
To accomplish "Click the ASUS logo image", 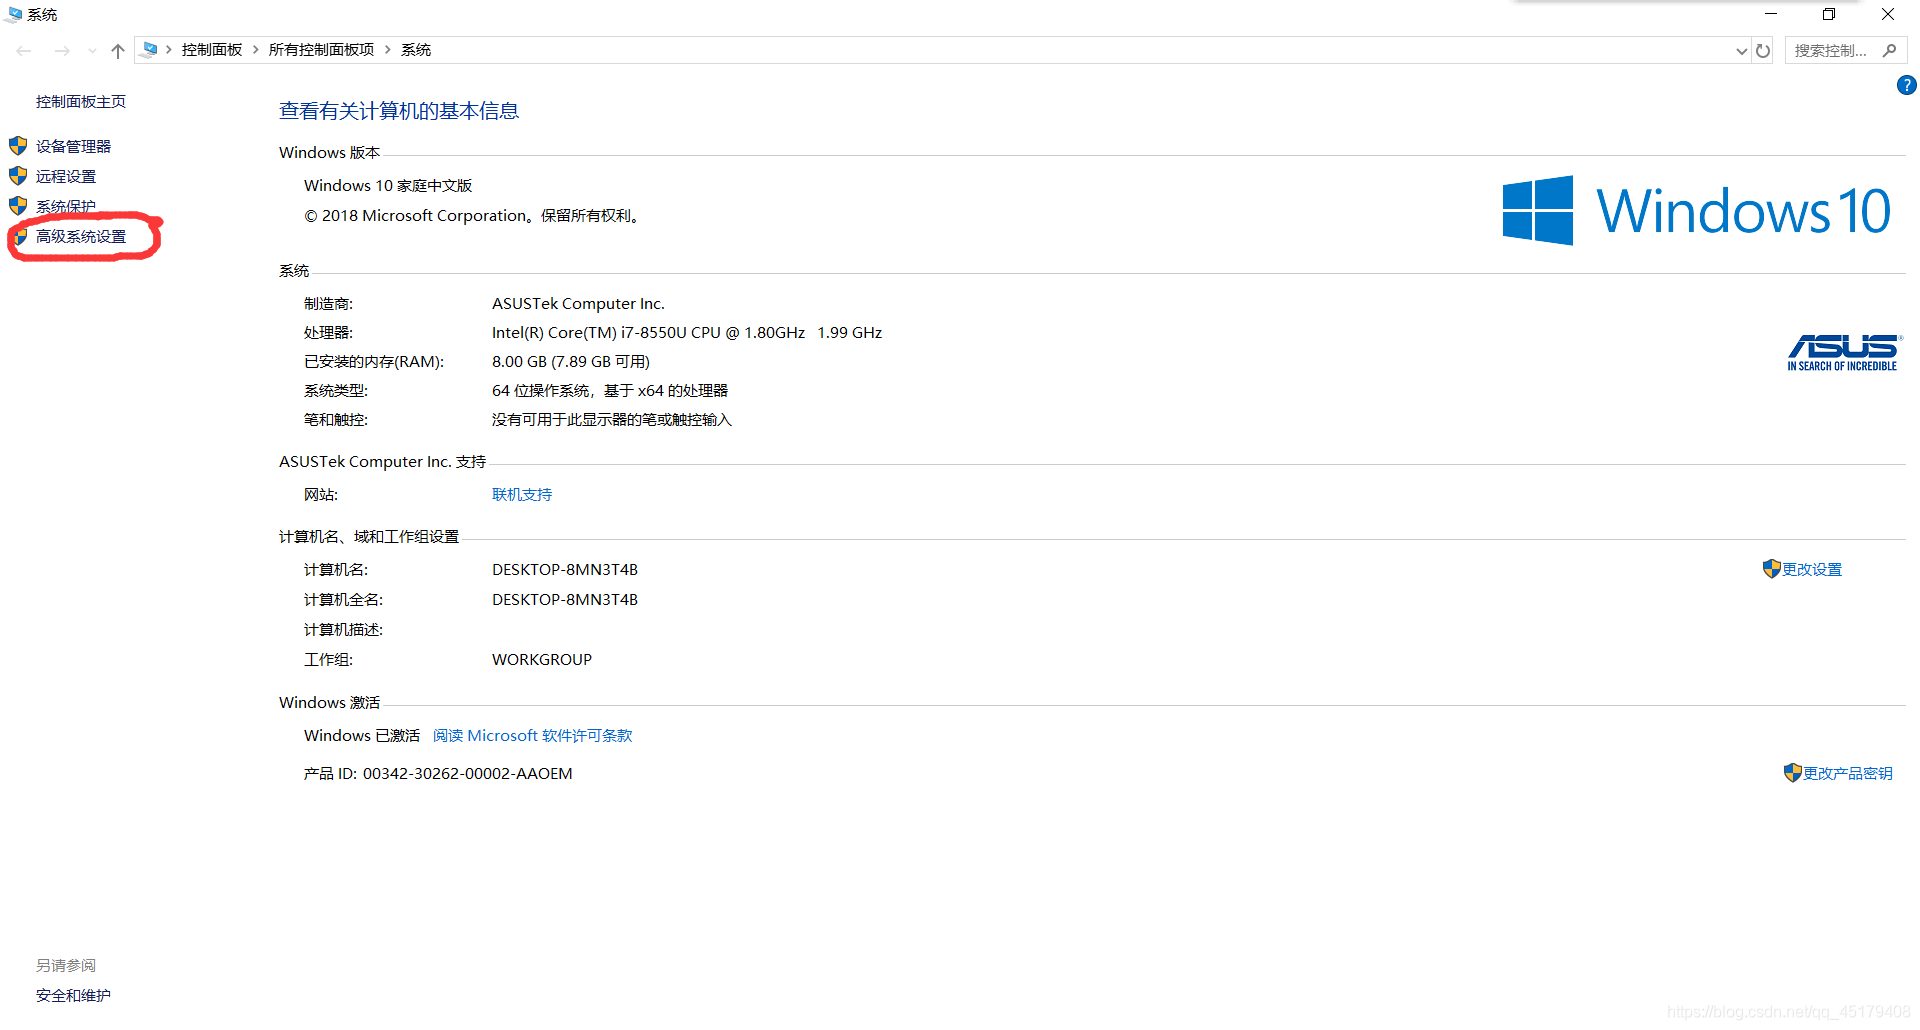I will tap(1843, 353).
